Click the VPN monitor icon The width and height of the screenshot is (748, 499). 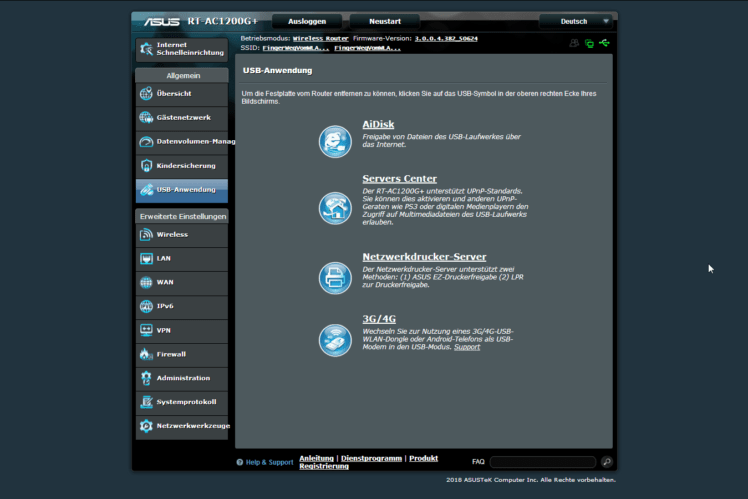(146, 330)
